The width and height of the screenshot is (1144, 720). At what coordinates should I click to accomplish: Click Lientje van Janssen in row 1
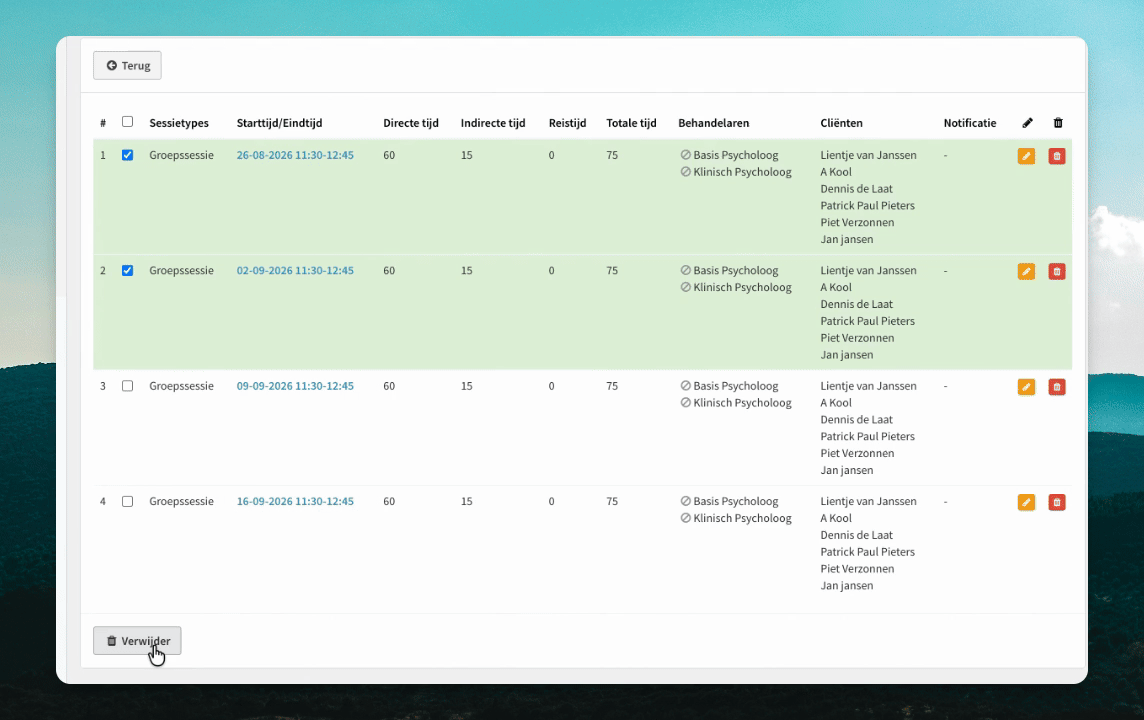pos(868,155)
